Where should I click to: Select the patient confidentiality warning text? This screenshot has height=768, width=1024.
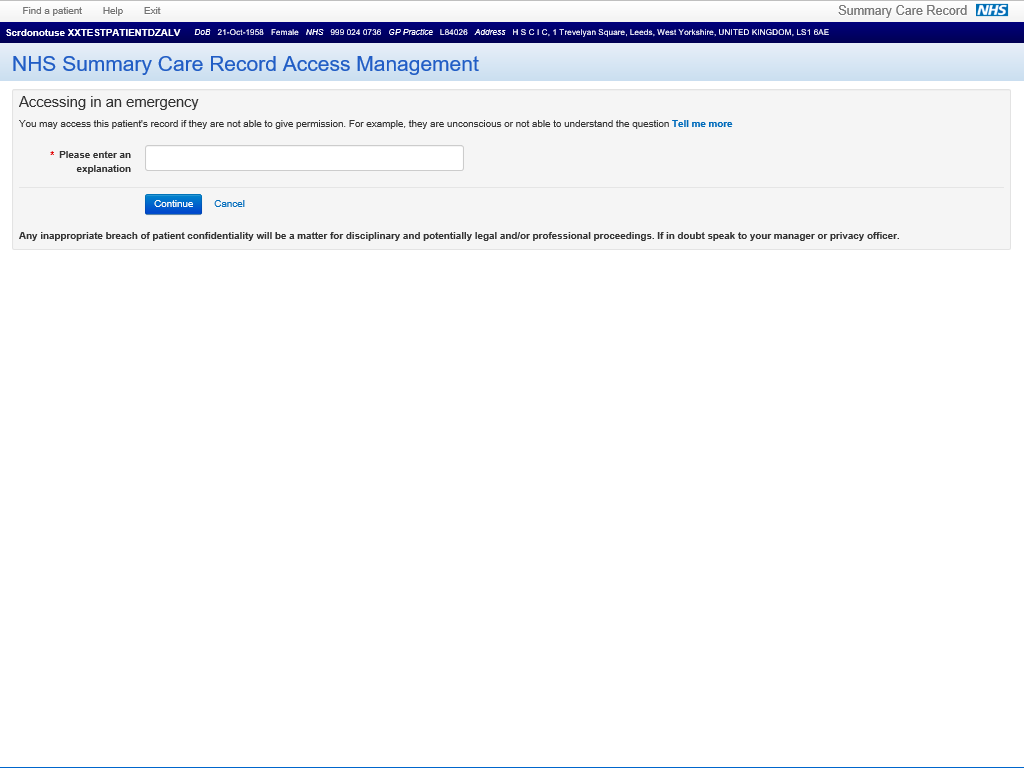click(459, 236)
